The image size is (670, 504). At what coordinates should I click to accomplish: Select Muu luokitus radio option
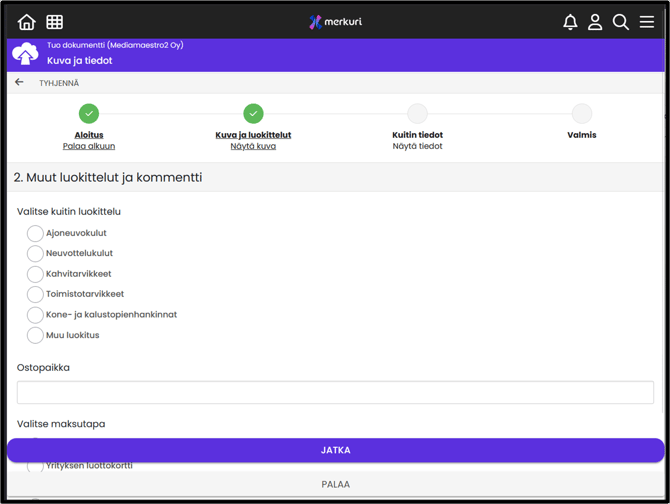tap(35, 335)
